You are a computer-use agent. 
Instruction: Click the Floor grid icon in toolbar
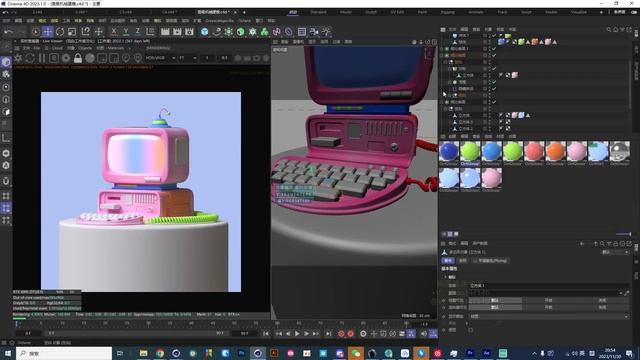(x=302, y=31)
